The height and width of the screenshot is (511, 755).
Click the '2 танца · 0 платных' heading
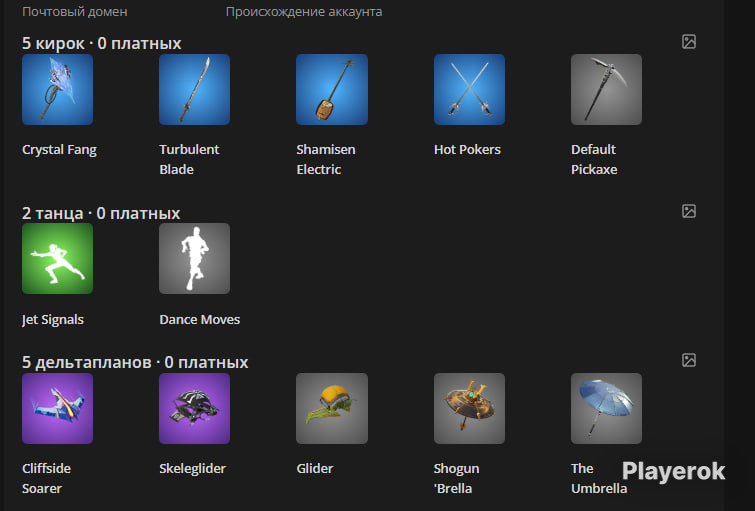pos(101,213)
